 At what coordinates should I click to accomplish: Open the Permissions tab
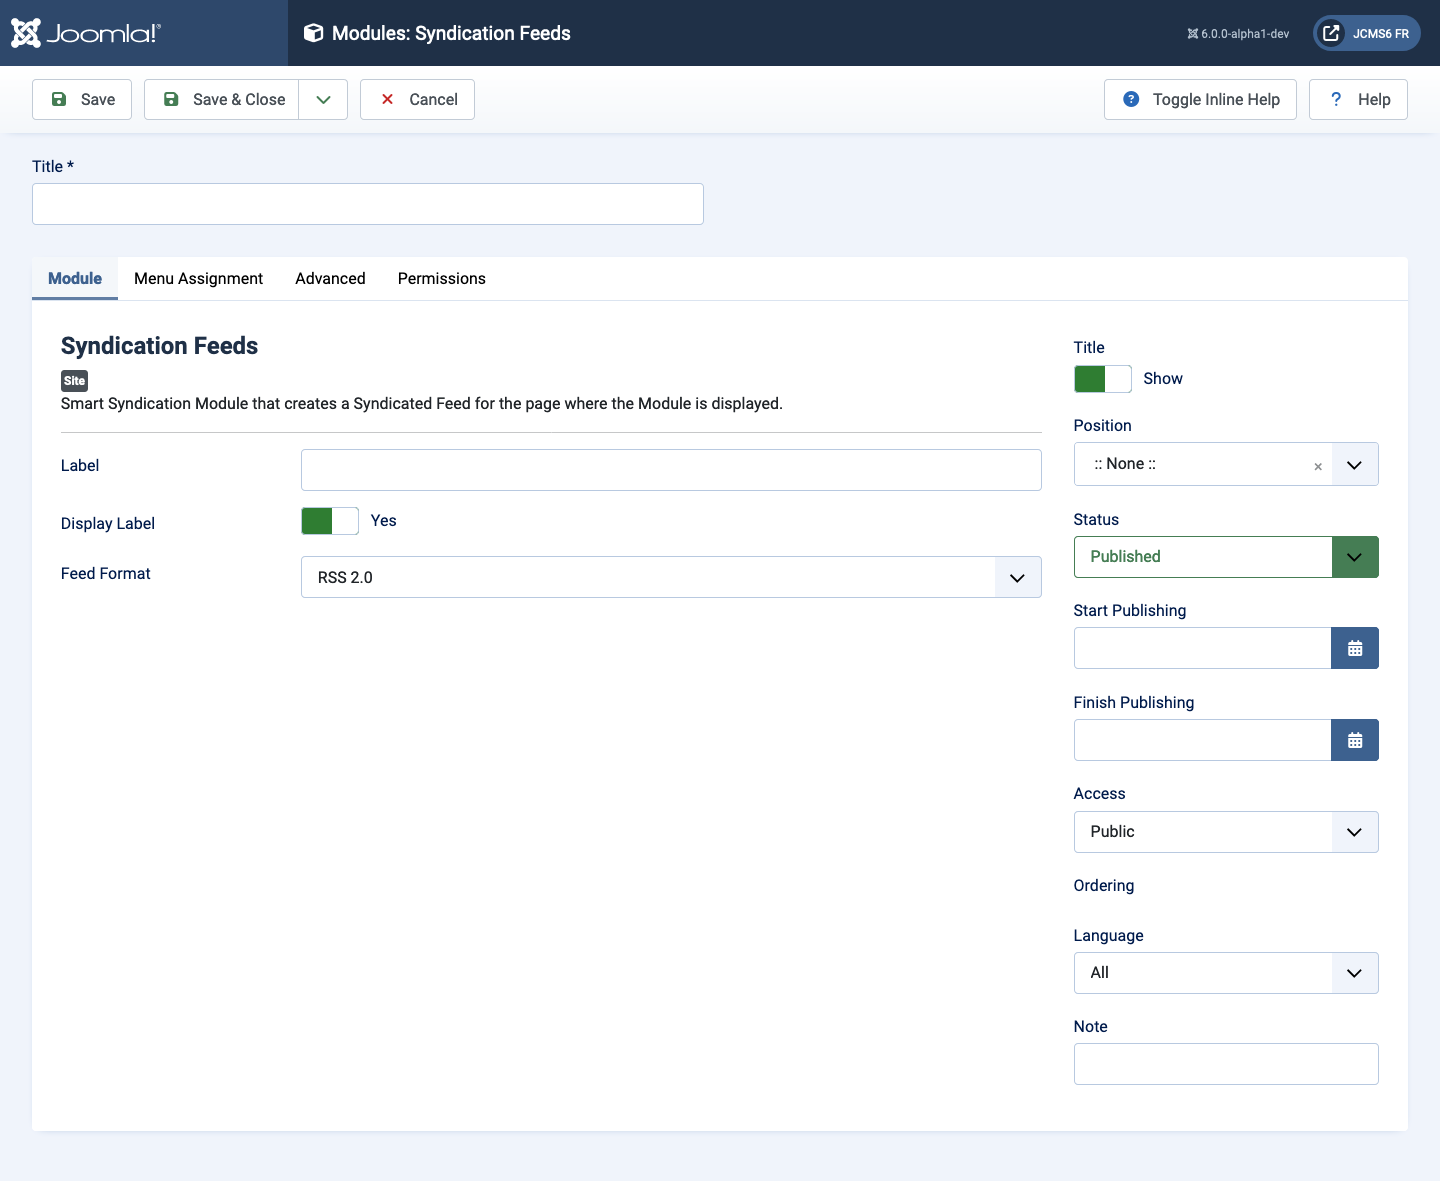441,278
